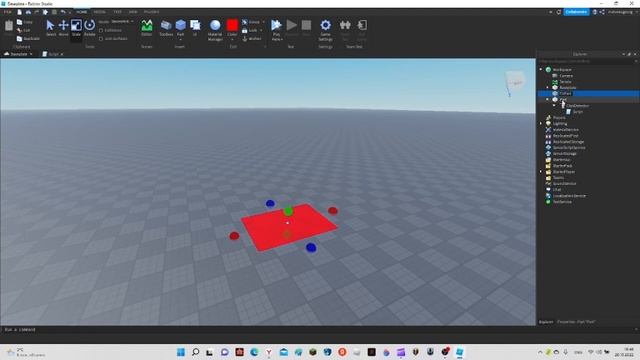Click Copy in the Clipboard group
640x360 pixels.
[25, 22]
